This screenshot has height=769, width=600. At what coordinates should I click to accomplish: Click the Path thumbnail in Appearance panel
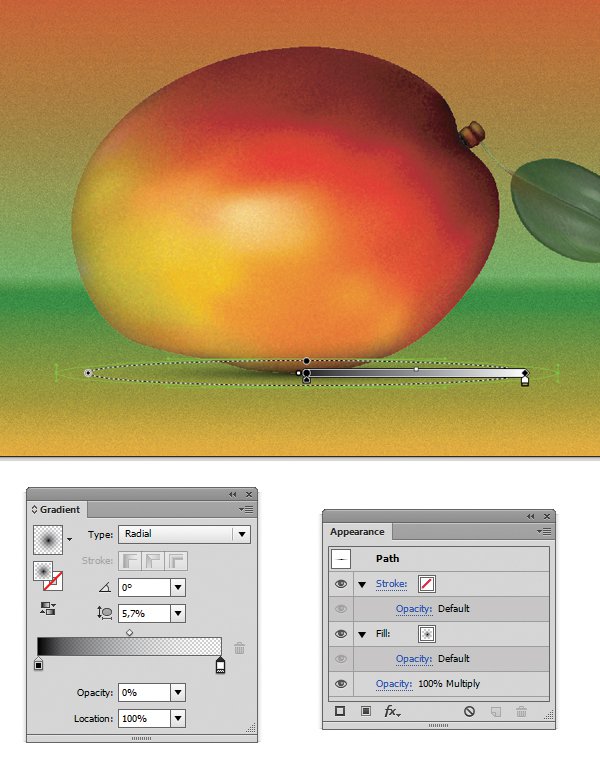341,559
